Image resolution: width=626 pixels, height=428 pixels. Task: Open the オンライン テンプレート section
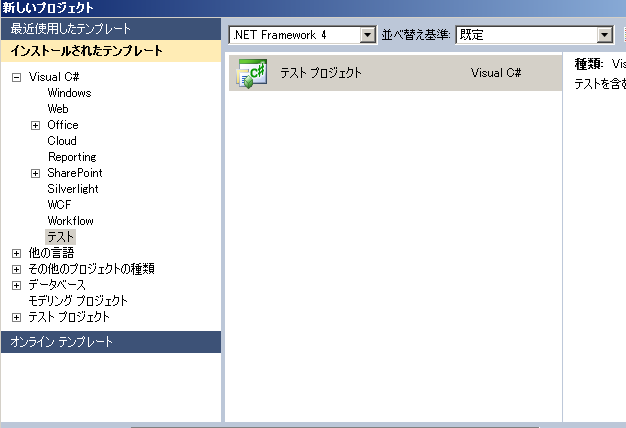point(110,342)
